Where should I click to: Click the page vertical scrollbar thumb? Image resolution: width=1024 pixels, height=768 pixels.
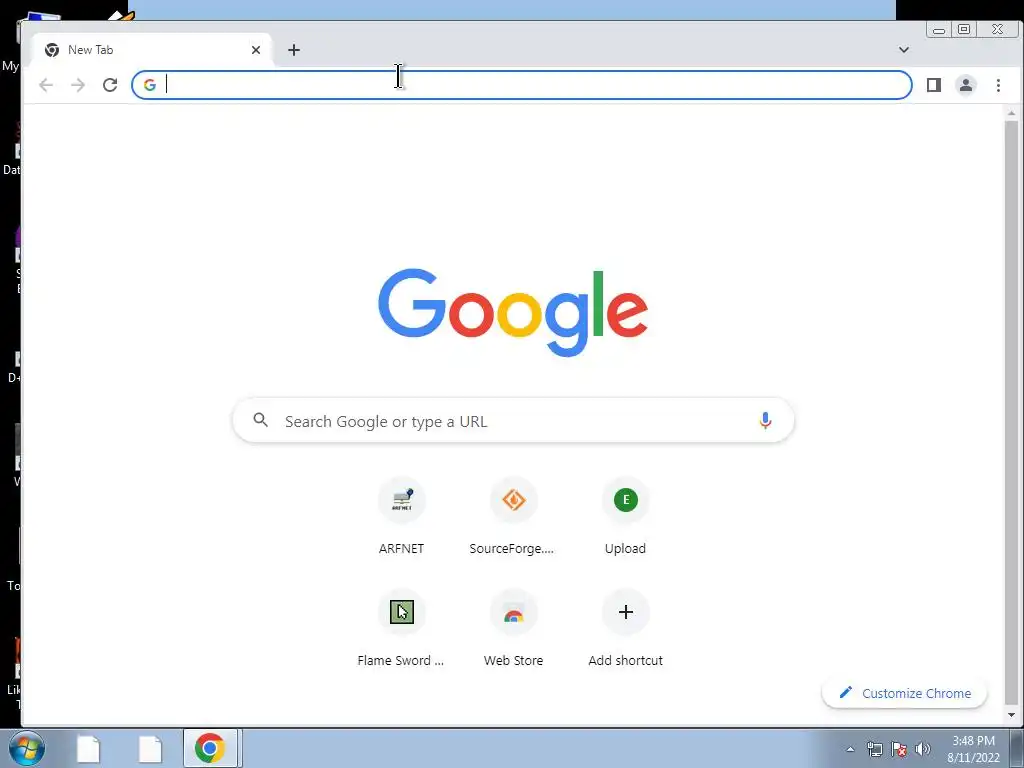point(1011,411)
